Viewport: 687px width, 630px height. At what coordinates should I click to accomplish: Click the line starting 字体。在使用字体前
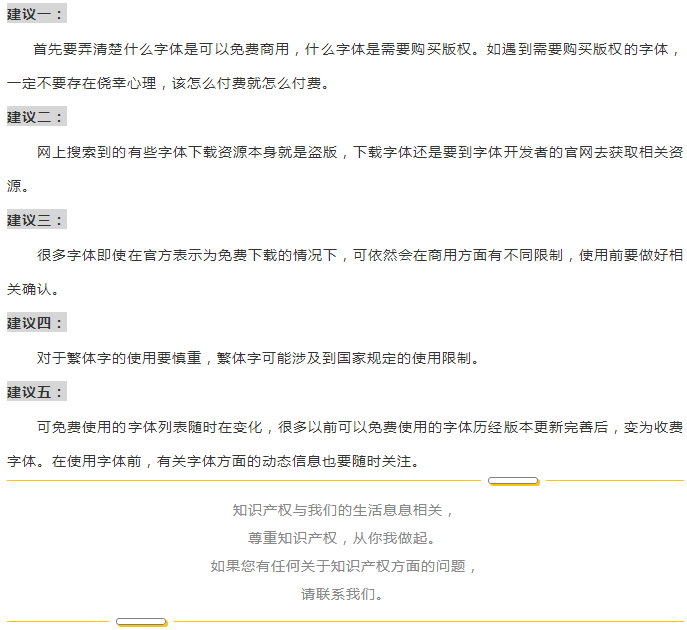214,461
